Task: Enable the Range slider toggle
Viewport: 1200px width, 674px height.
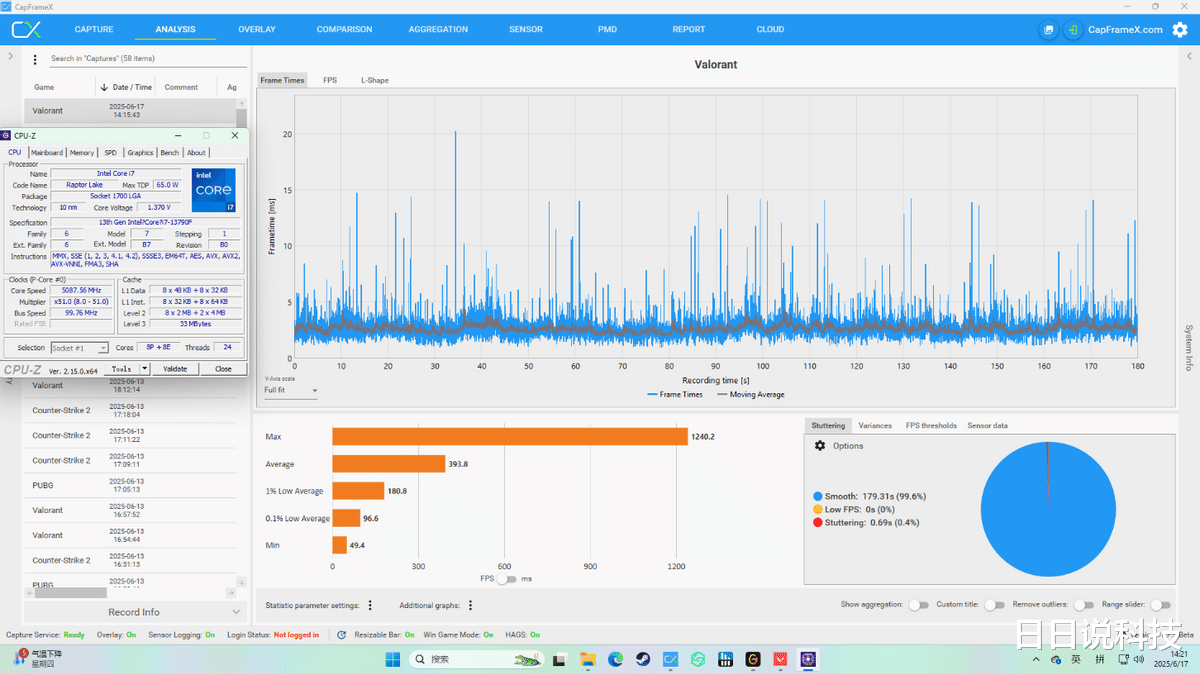Action: click(1159, 605)
